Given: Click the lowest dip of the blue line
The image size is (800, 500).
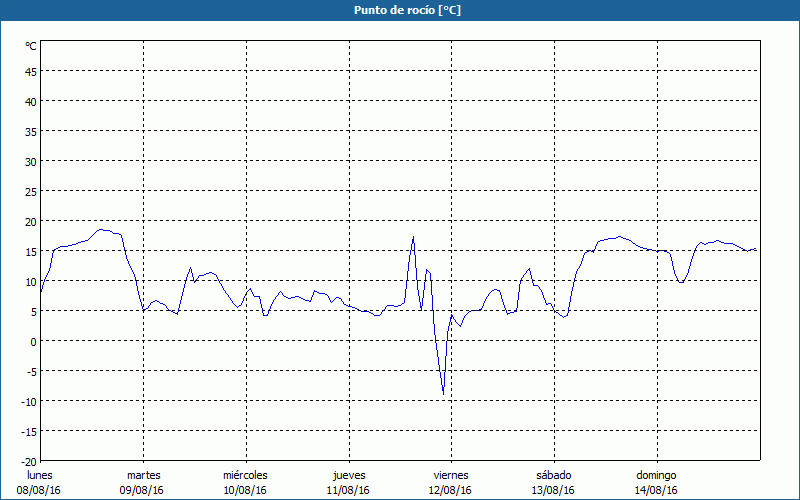Looking at the screenshot, I should coord(443,394).
